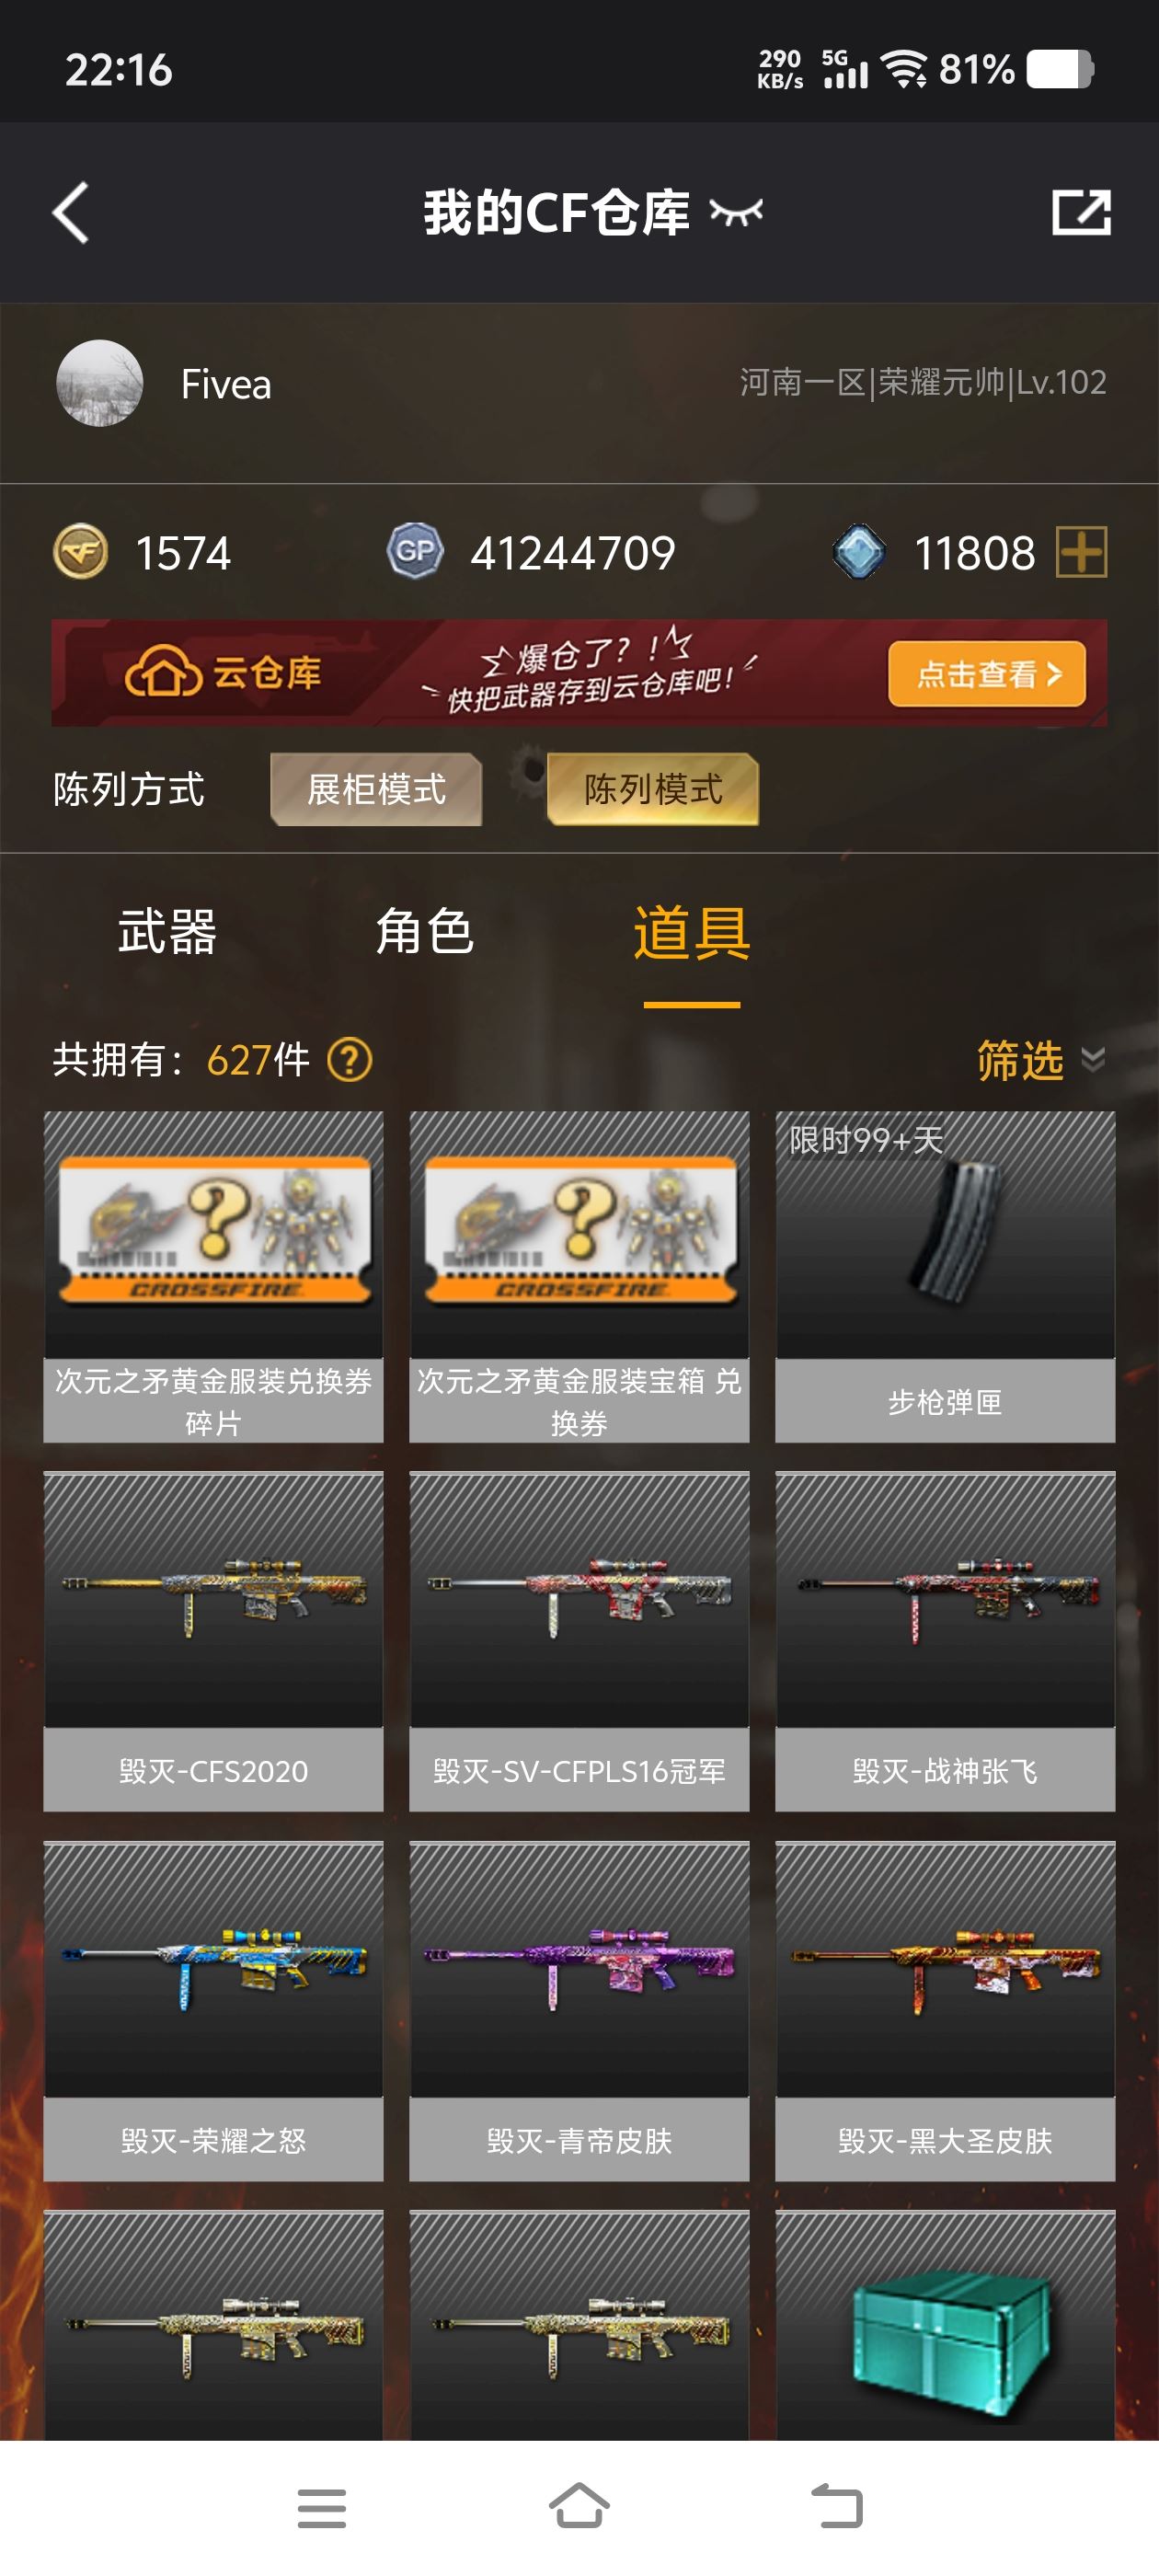Image resolution: width=1159 pixels, height=2576 pixels.
Task: Tap the GP points icon
Action: (x=415, y=551)
